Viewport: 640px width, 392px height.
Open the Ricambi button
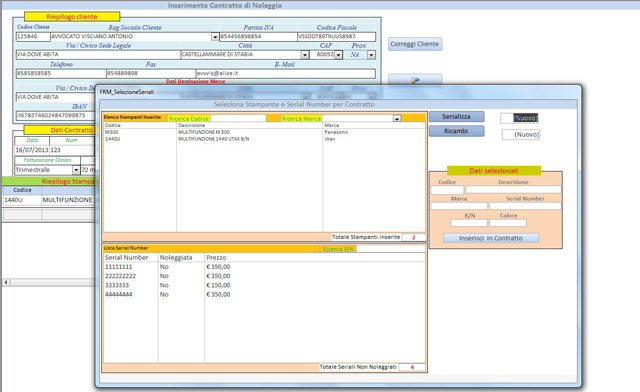click(456, 131)
